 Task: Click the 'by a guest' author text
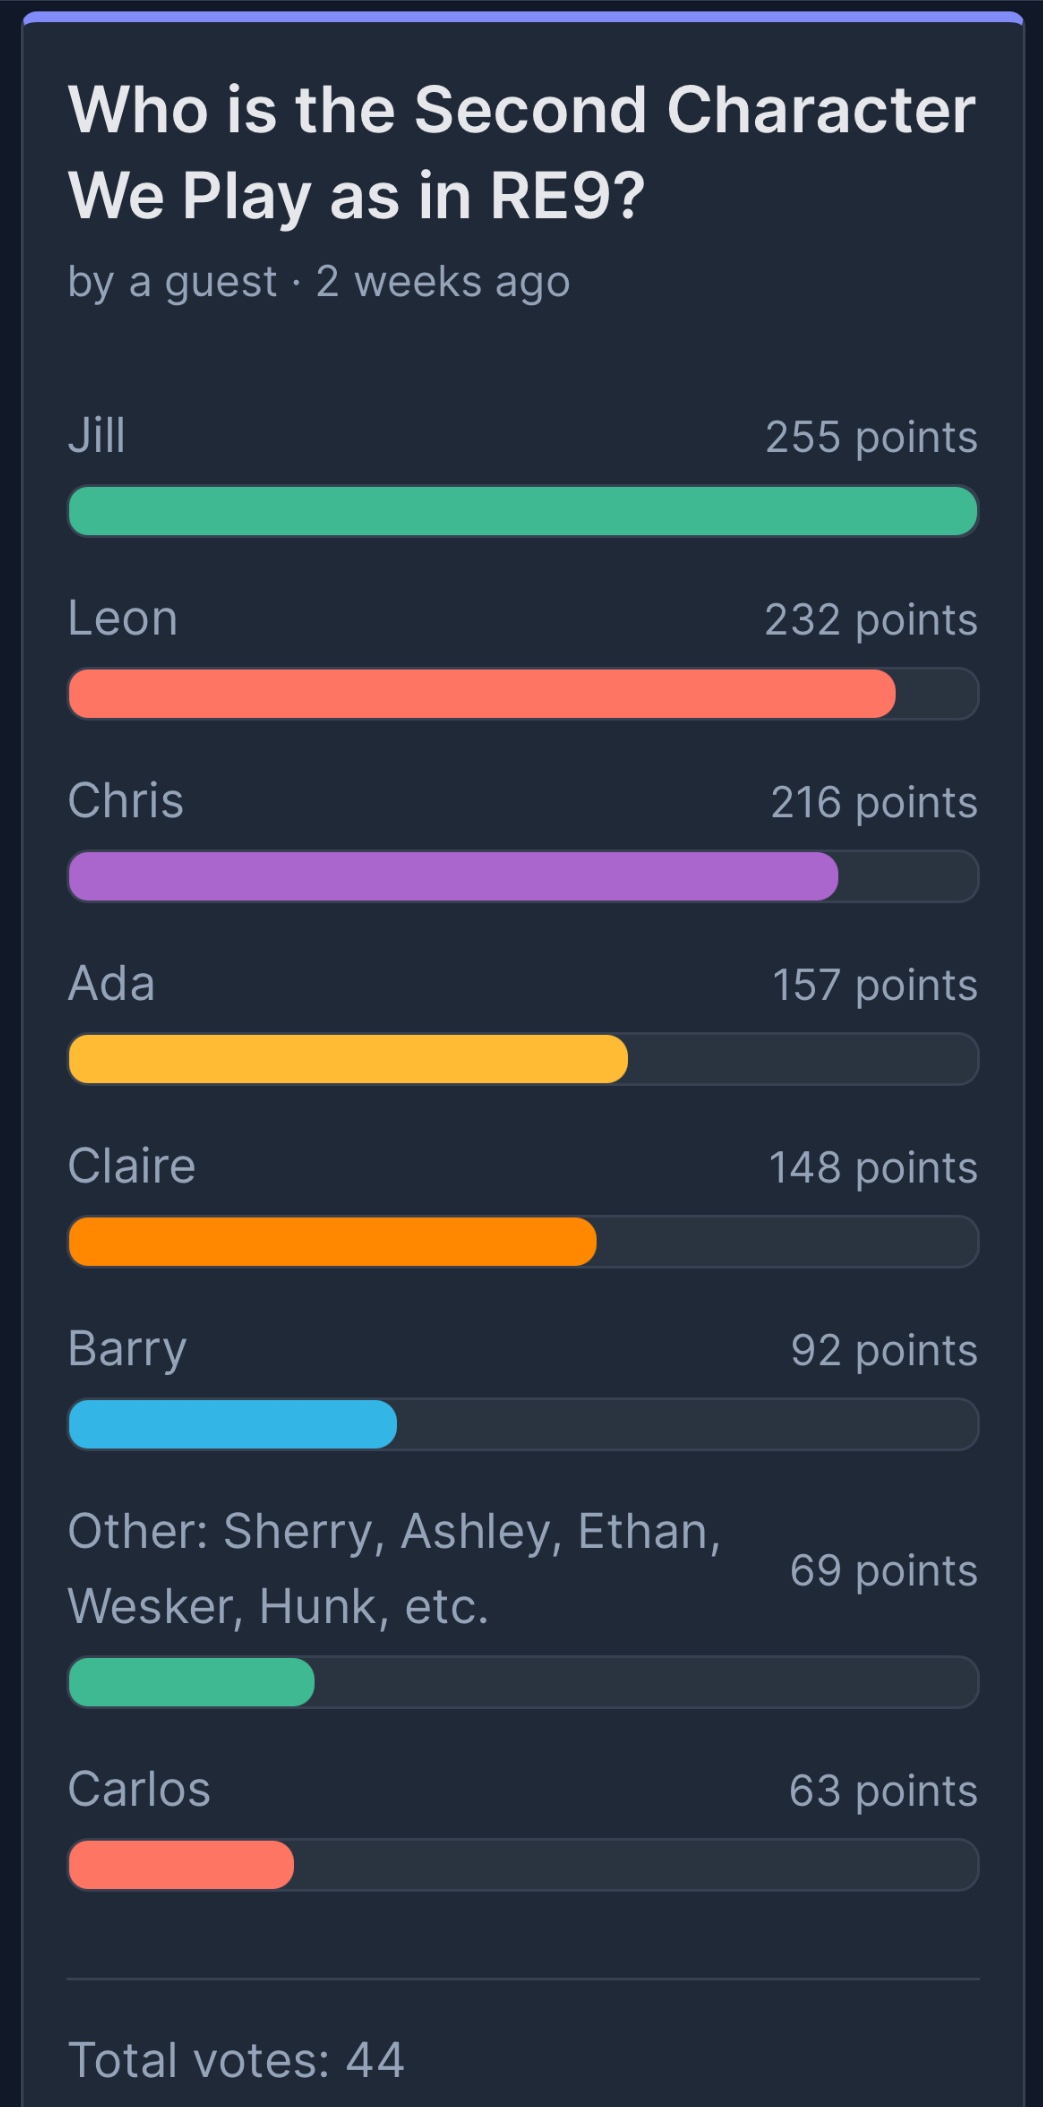172,282
